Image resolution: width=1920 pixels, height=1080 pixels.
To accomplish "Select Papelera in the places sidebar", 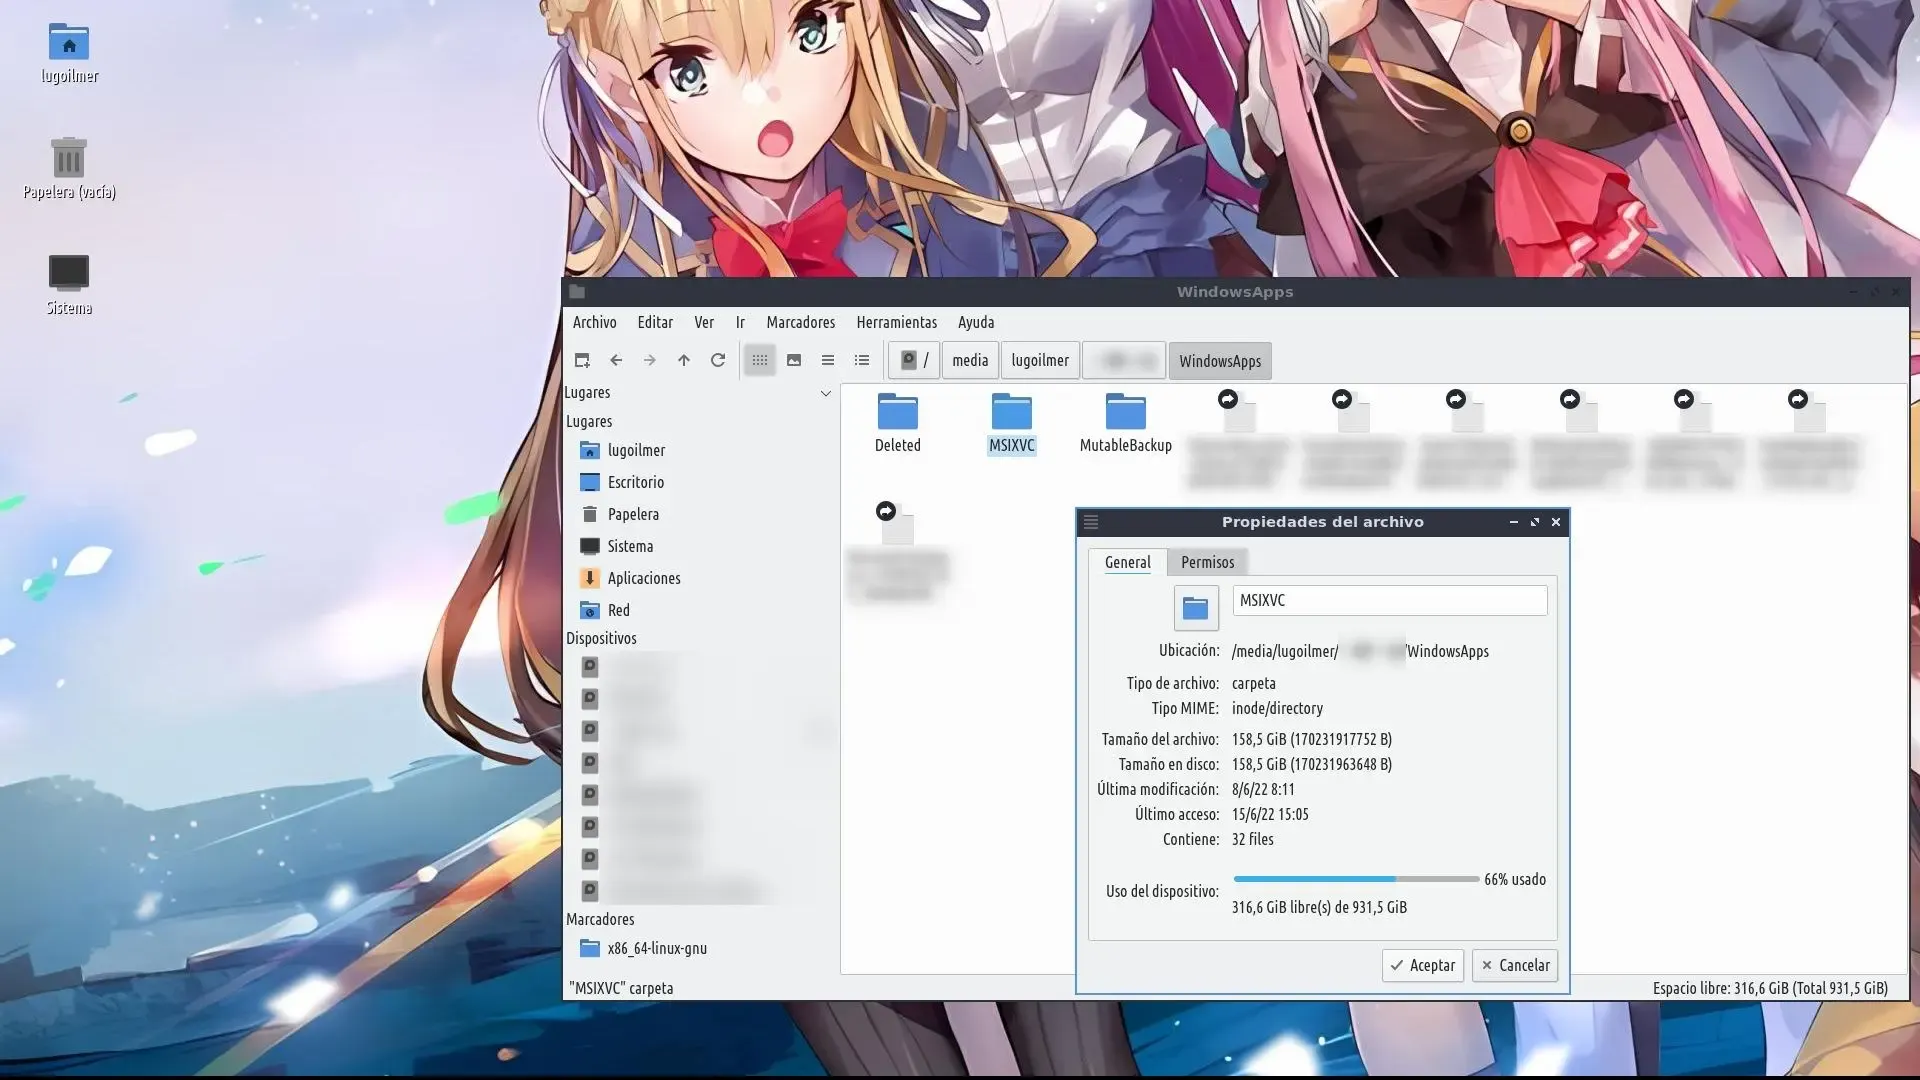I will click(633, 514).
